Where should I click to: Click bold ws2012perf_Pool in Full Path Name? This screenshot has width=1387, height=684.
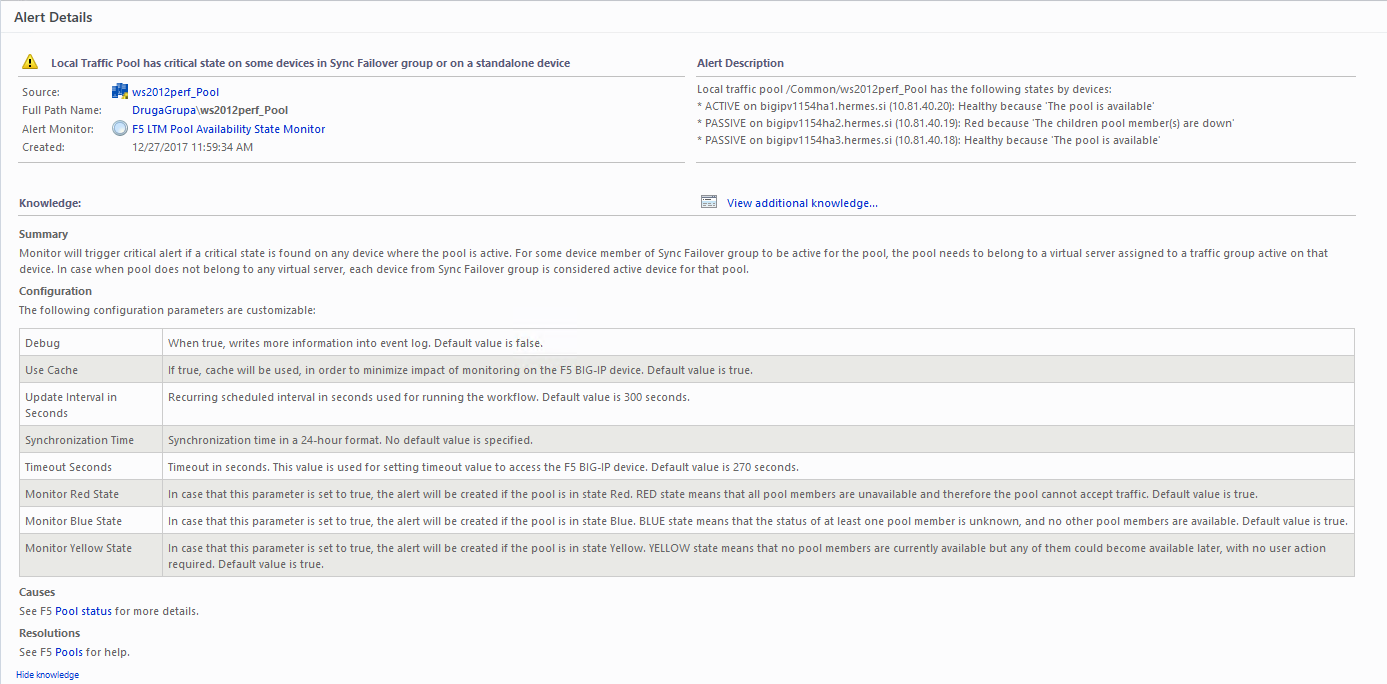[x=244, y=110]
